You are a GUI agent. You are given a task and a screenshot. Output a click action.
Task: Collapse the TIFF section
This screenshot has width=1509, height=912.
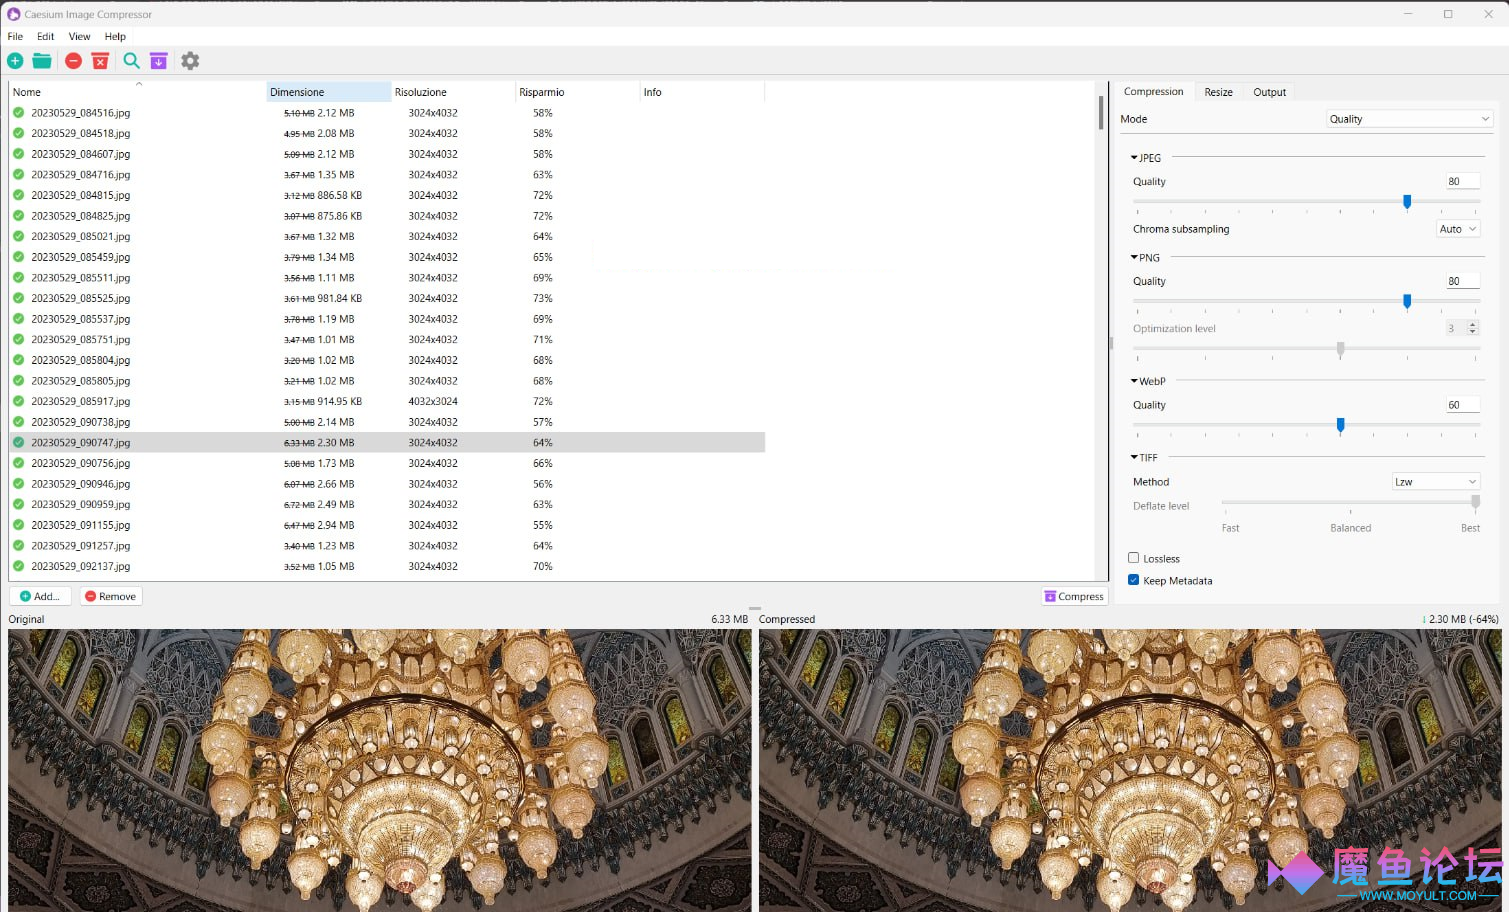pyautogui.click(x=1134, y=457)
